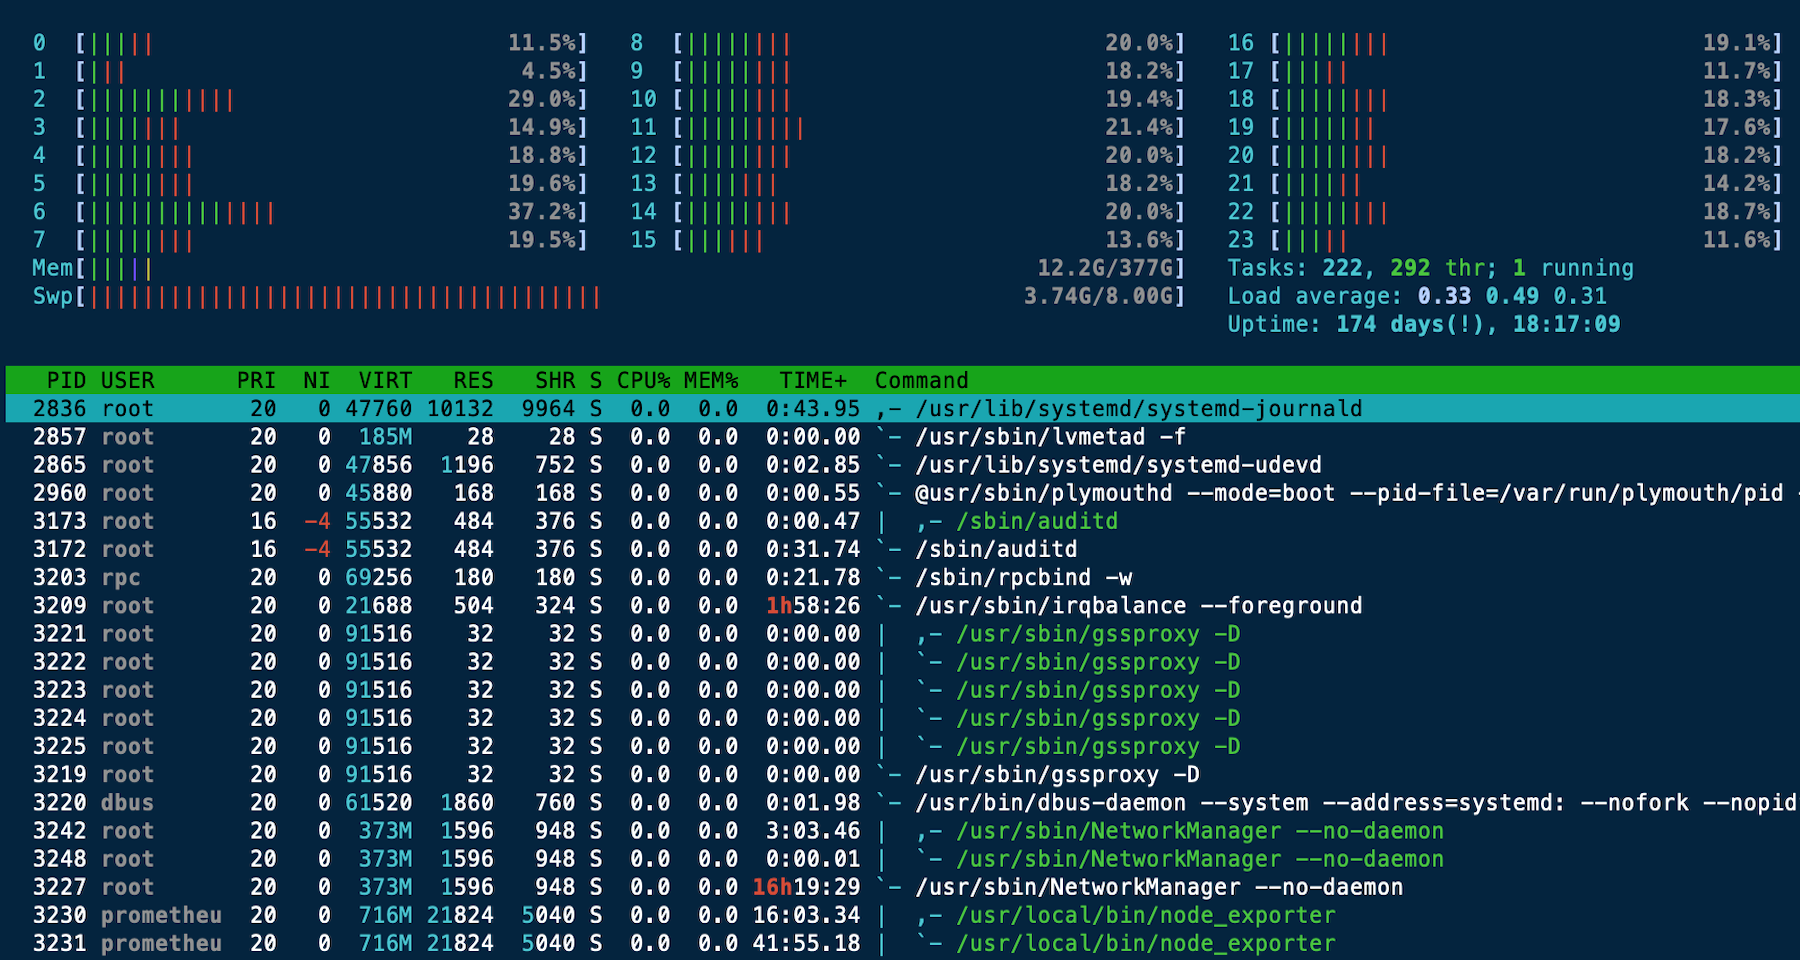The height and width of the screenshot is (960, 1800).
Task: Select the gssproxy thread with PID 3225
Action: pyautogui.click(x=902, y=746)
